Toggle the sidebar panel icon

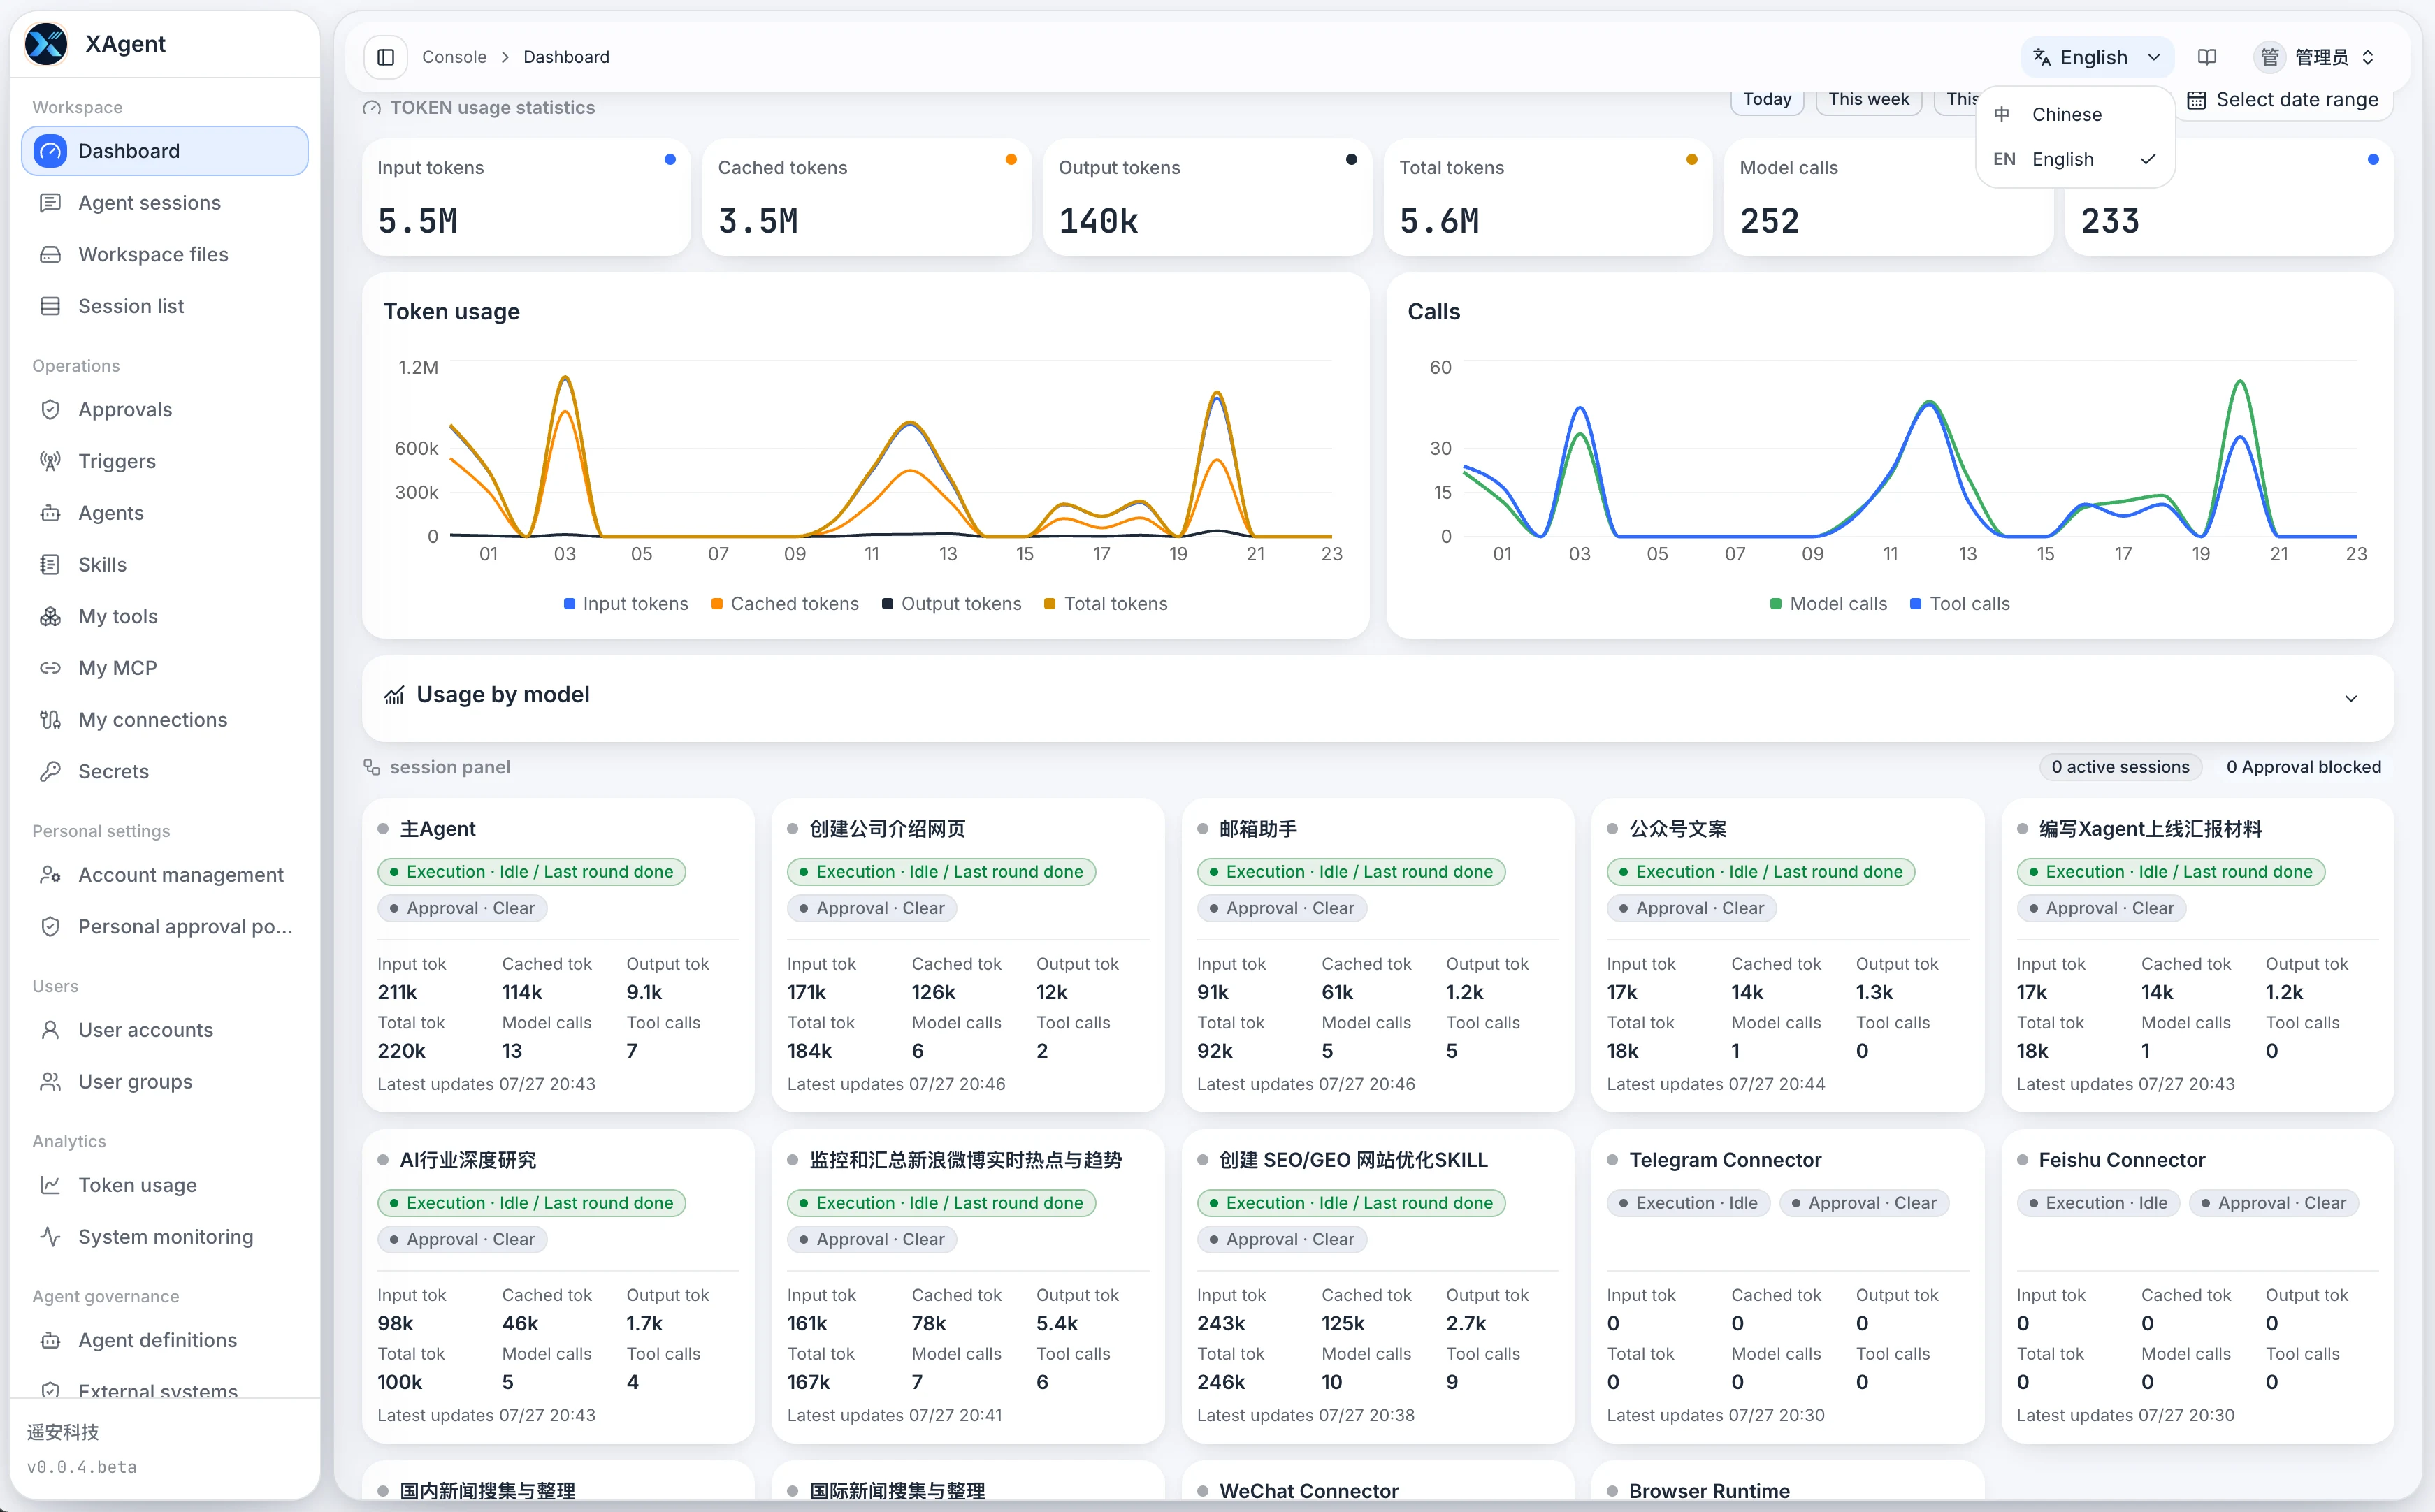click(386, 57)
